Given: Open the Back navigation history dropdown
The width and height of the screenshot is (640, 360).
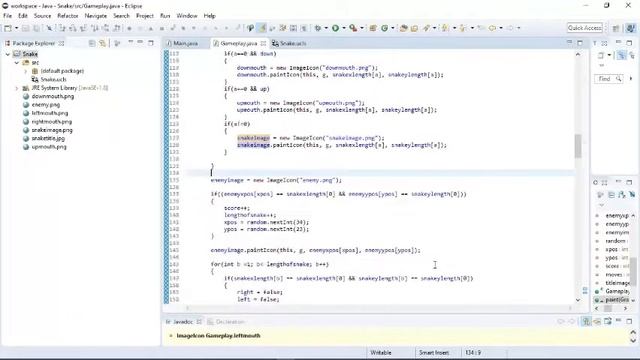Looking at the screenshot, I should [x=500, y=28].
